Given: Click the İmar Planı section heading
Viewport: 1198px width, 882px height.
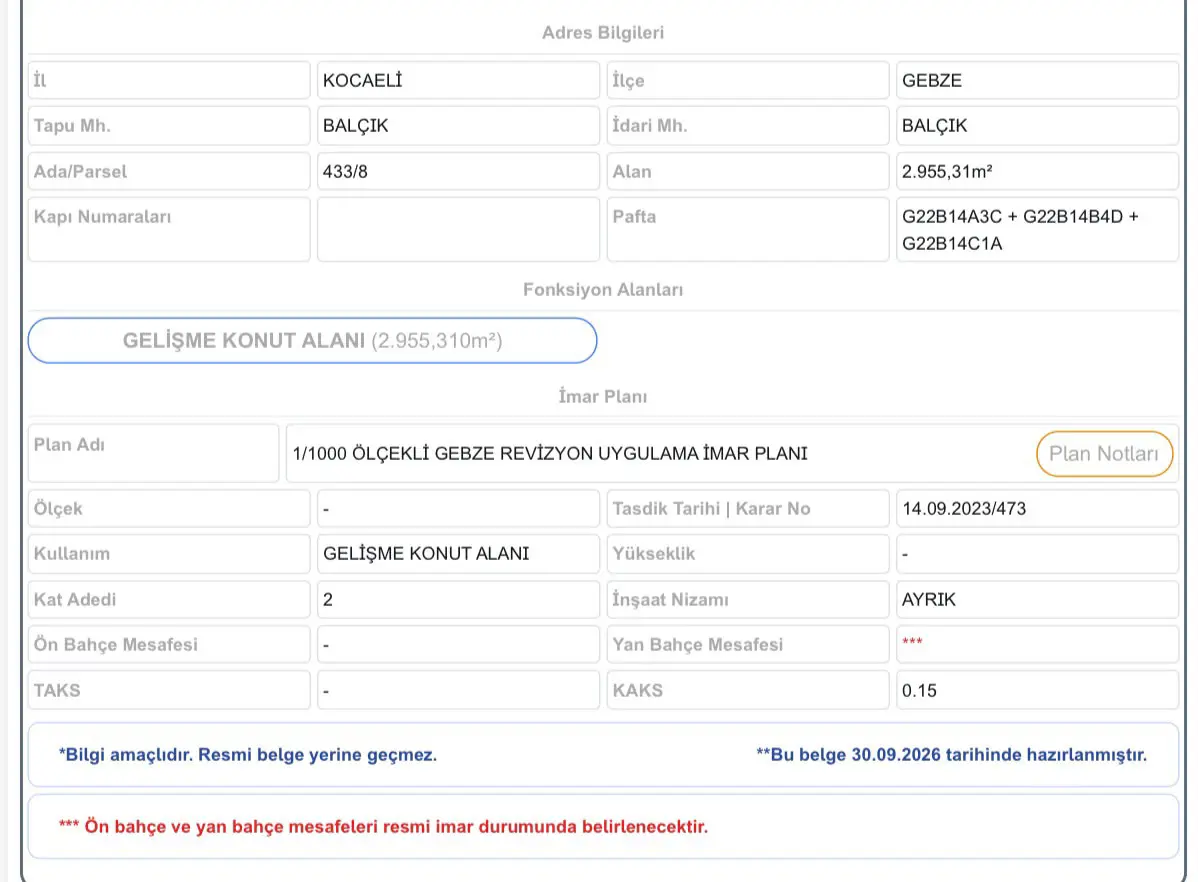Looking at the screenshot, I should point(603,396).
